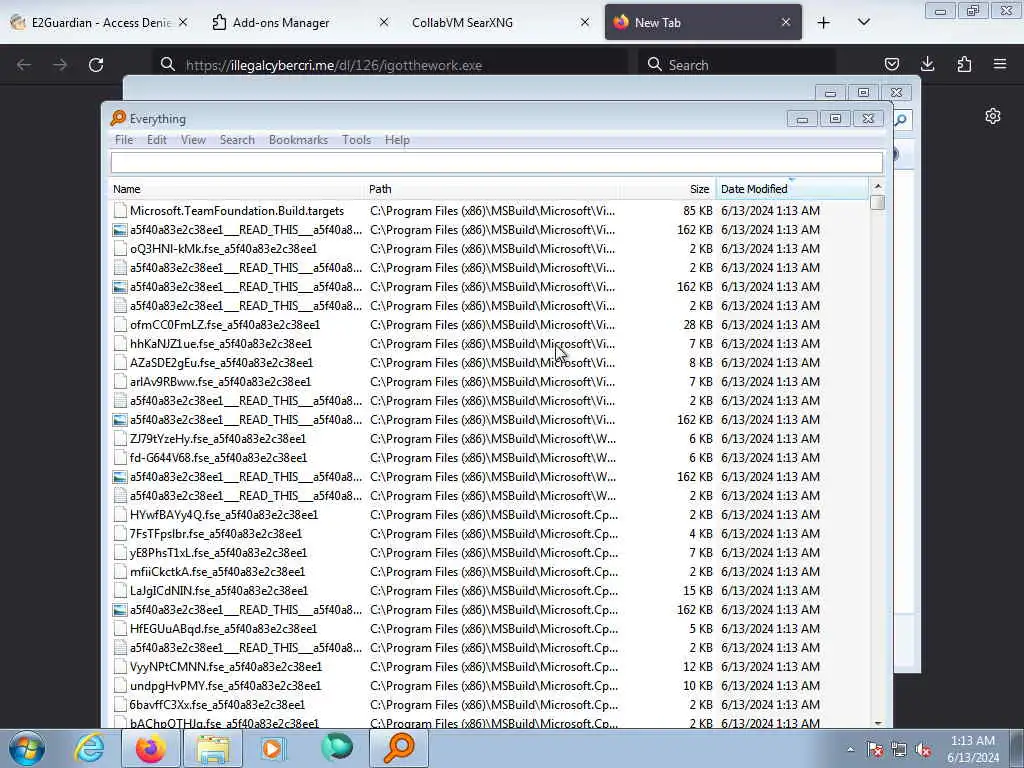This screenshot has height=768, width=1024.
Task: Reload the page in Firefox
Action: [x=96, y=65]
